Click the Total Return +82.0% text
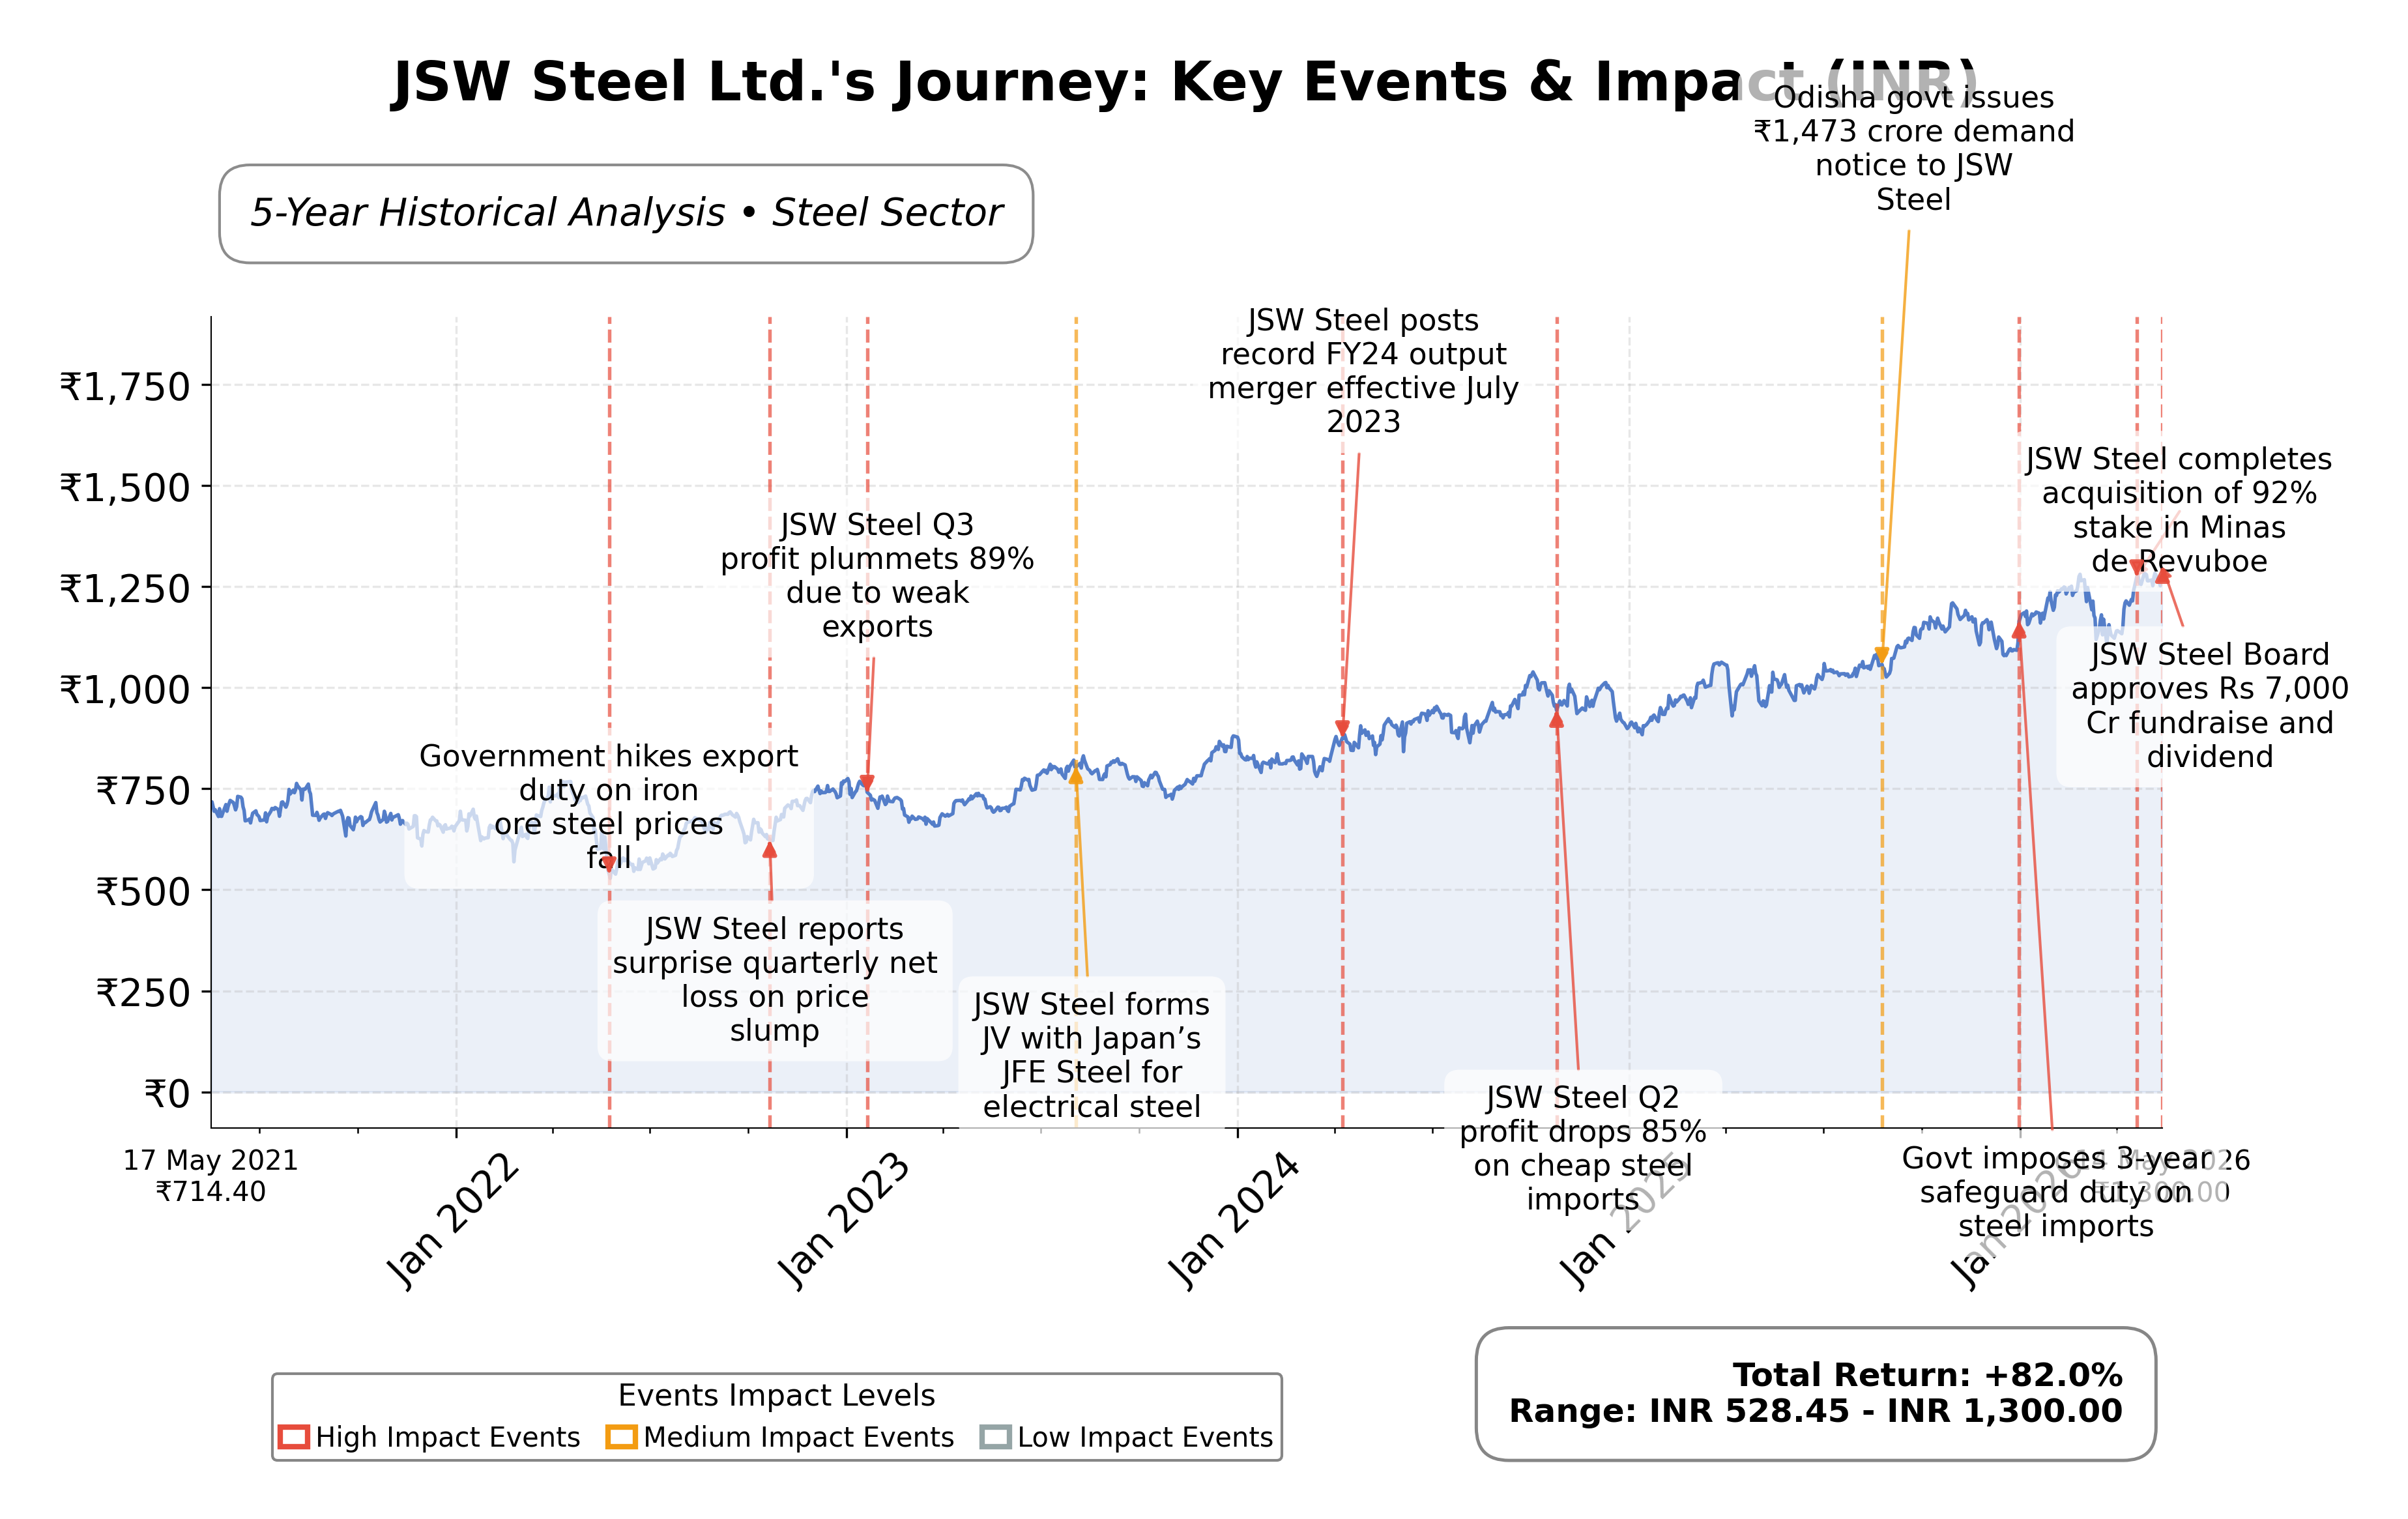This screenshot has width=2408, height=1519. pyautogui.click(x=1927, y=1375)
